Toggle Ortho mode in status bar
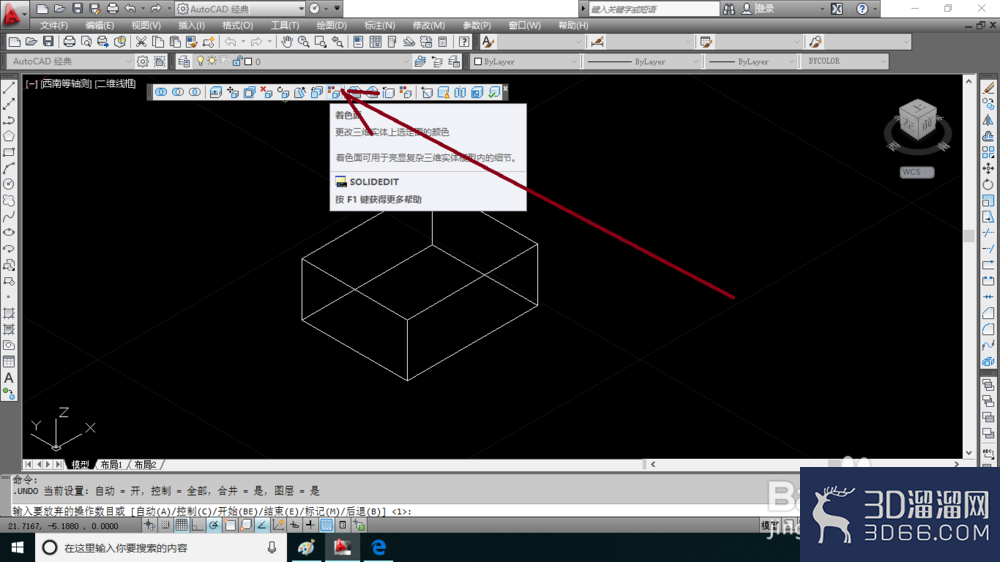Image resolution: width=1000 pixels, height=562 pixels. click(198, 526)
